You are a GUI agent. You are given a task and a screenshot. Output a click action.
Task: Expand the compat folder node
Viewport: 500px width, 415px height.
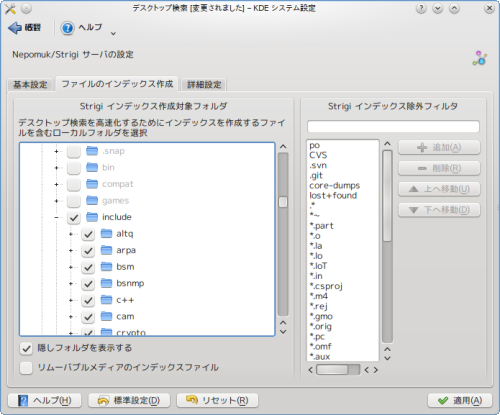pyautogui.click(x=56, y=184)
